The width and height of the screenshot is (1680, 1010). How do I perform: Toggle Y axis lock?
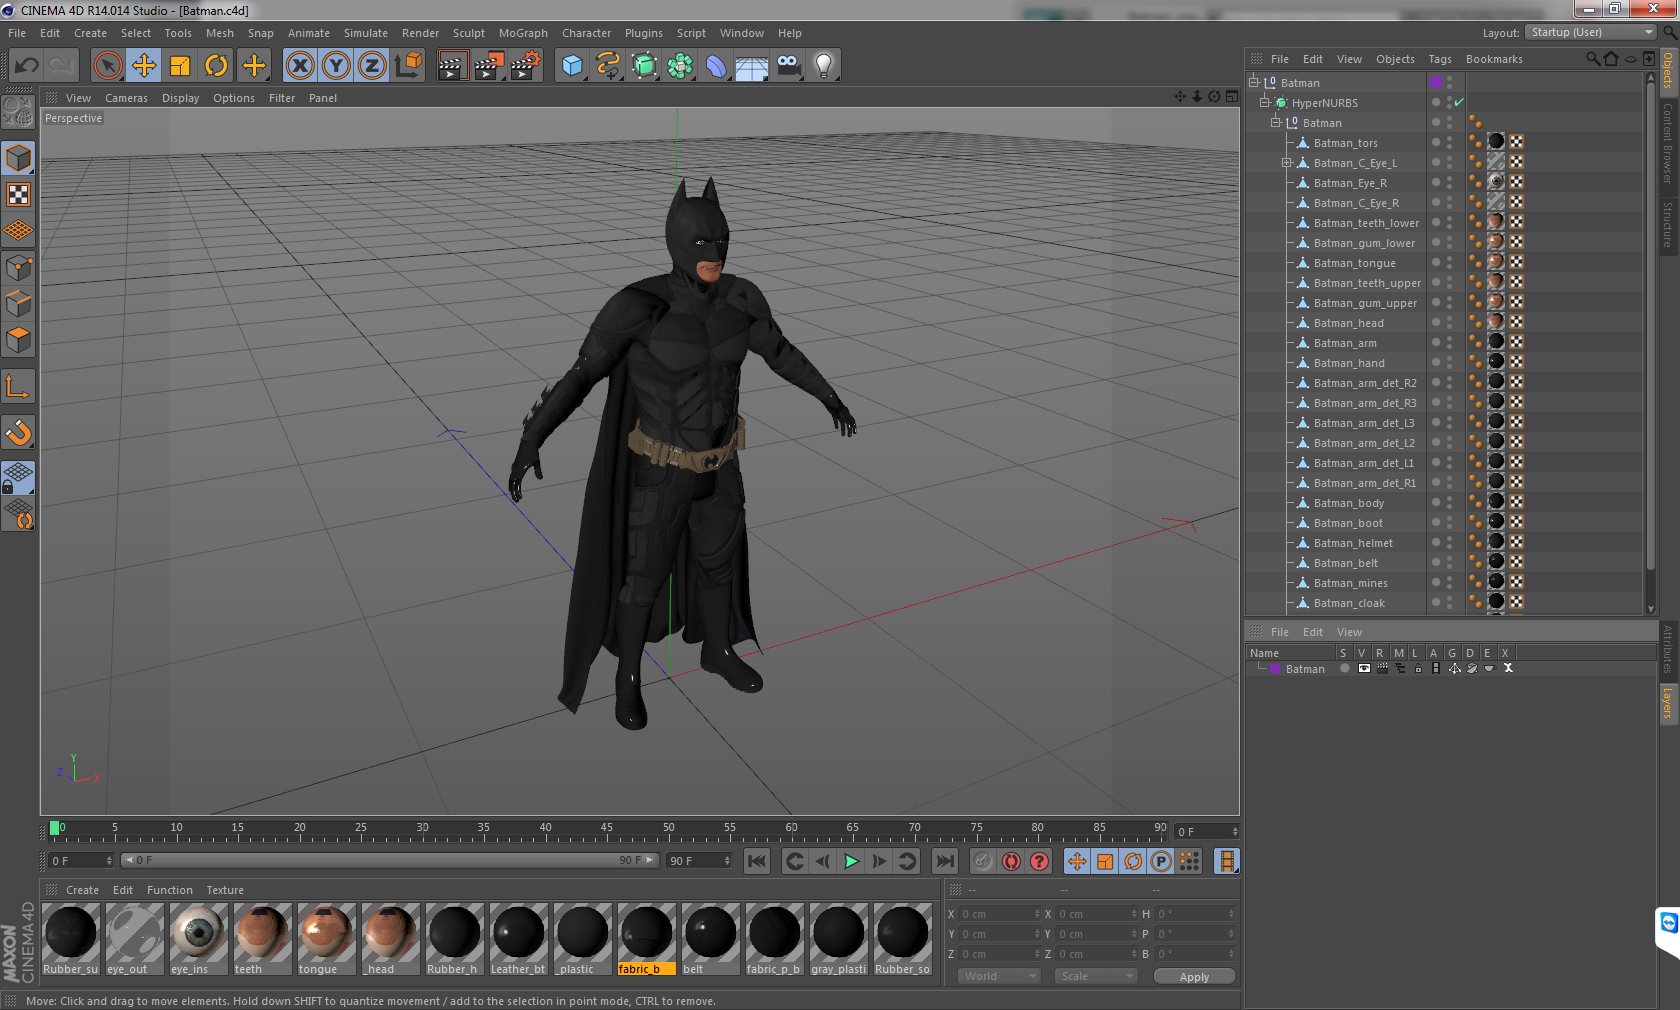(336, 66)
